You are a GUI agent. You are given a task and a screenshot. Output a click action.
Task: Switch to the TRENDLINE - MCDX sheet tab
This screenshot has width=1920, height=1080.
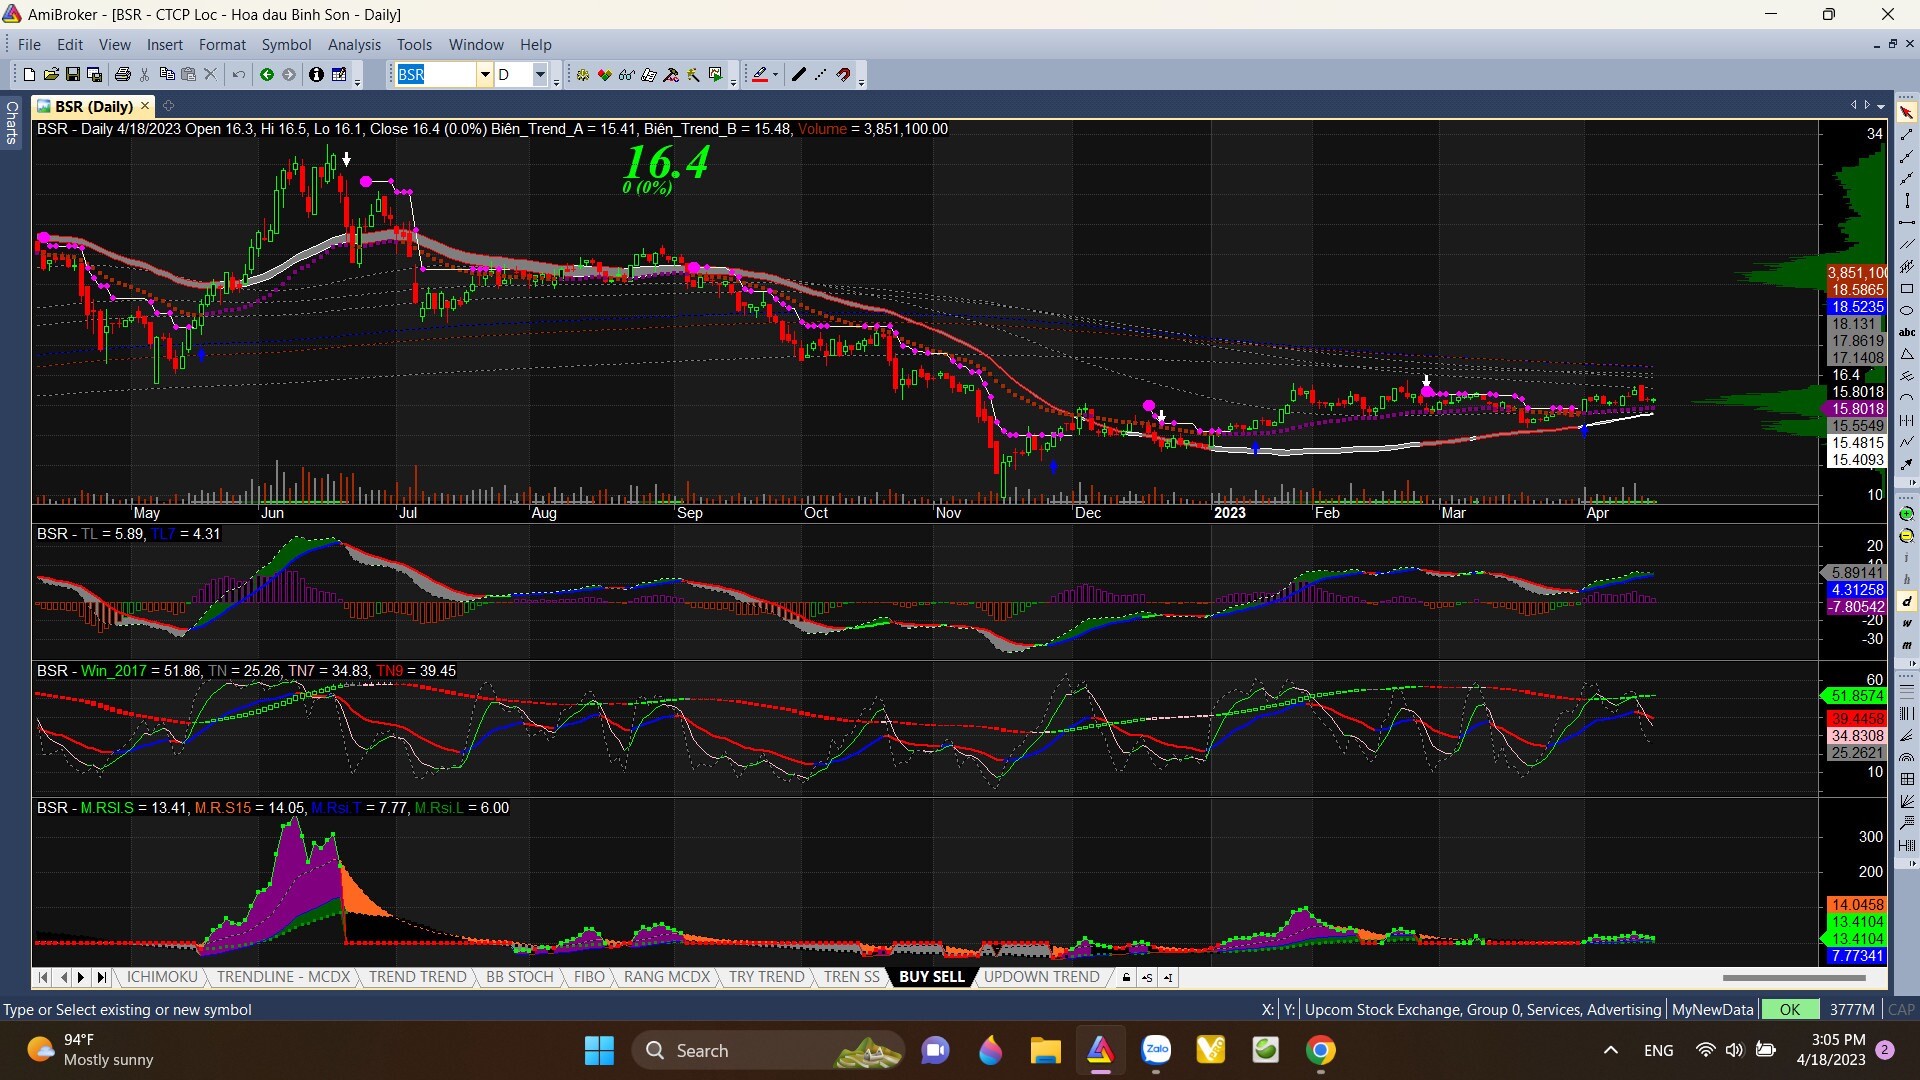pos(283,977)
